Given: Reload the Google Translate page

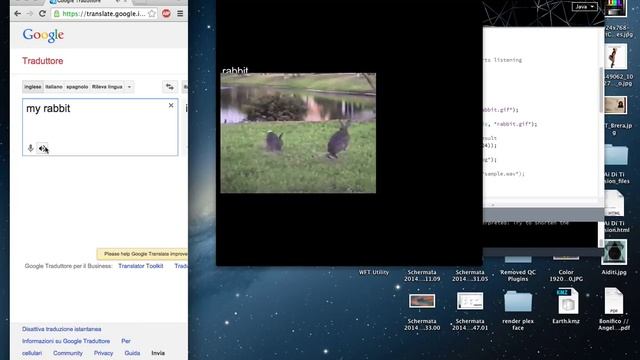Looking at the screenshot, I should coord(42,13).
